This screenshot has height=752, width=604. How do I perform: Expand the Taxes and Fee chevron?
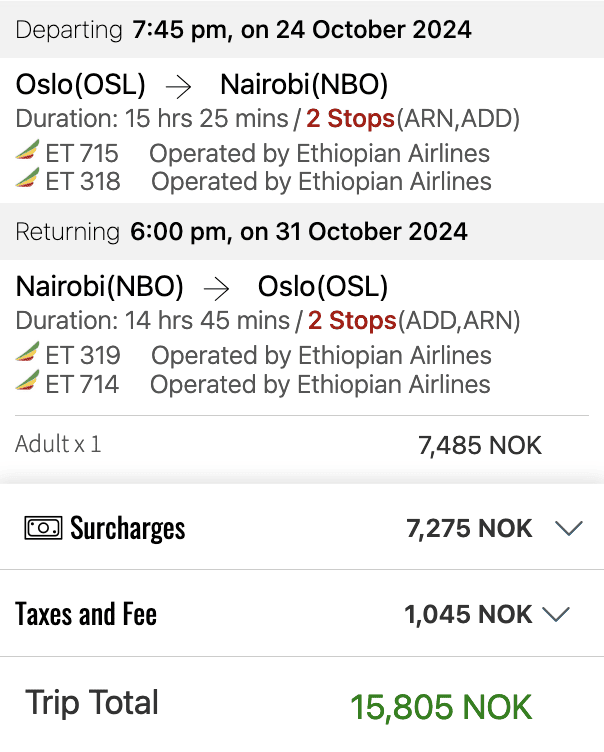[555, 614]
